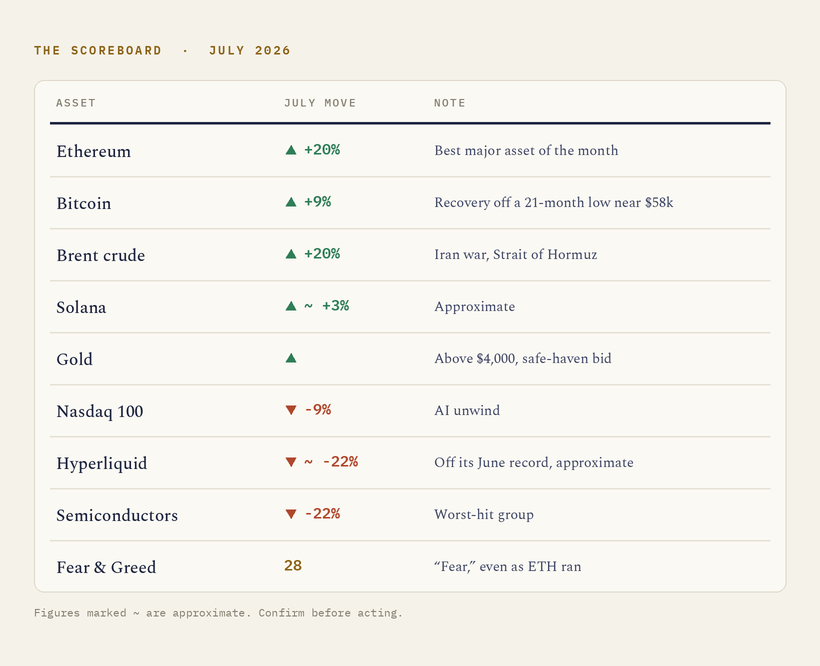
Task: Select the JULY MOVE column header
Action: click(320, 103)
